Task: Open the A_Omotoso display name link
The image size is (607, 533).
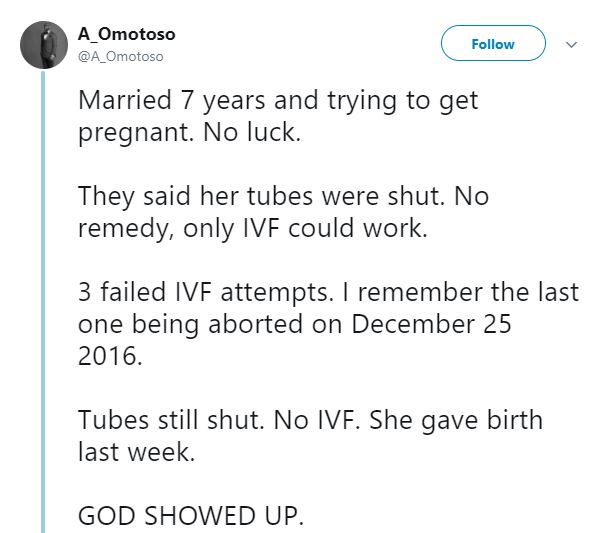Action: (126, 34)
